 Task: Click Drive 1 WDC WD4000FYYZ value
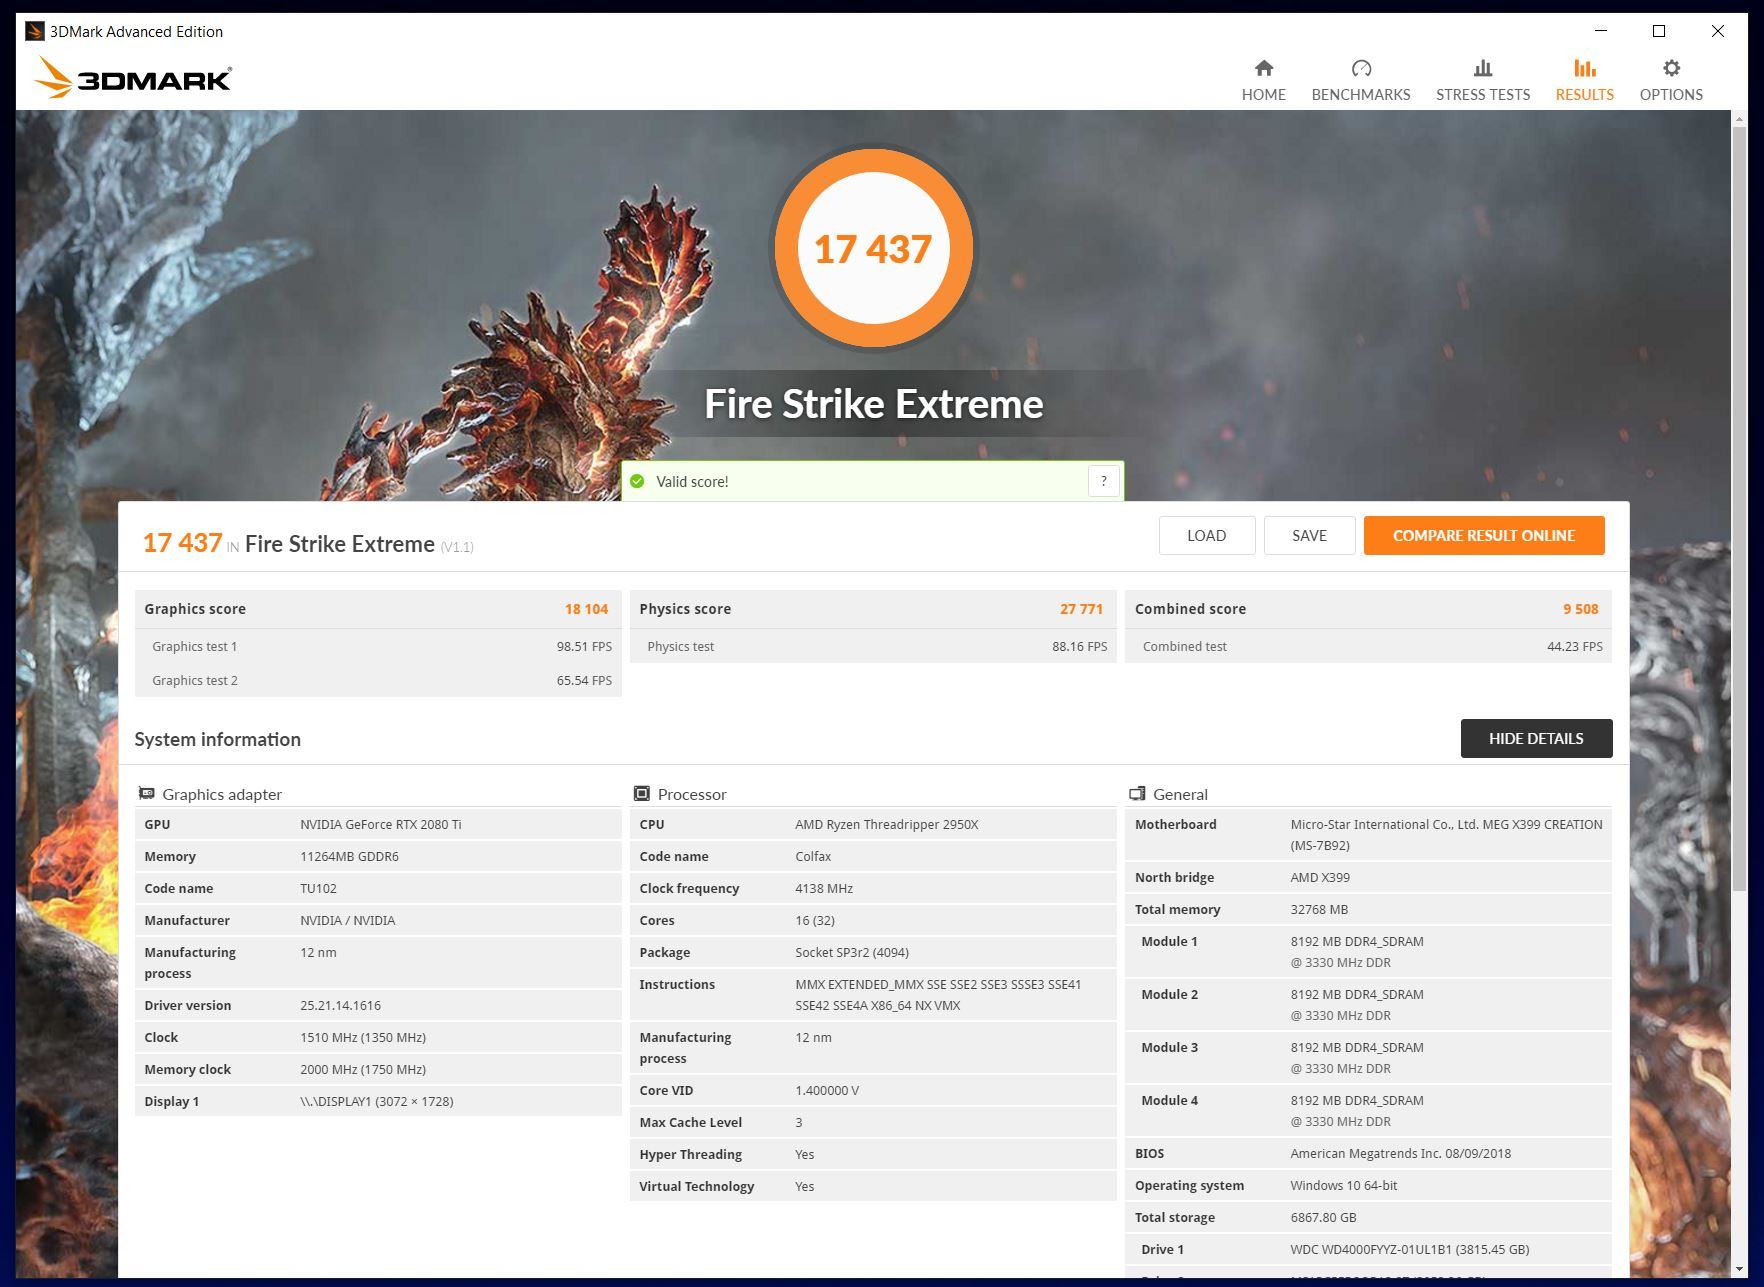pos(1409,1250)
